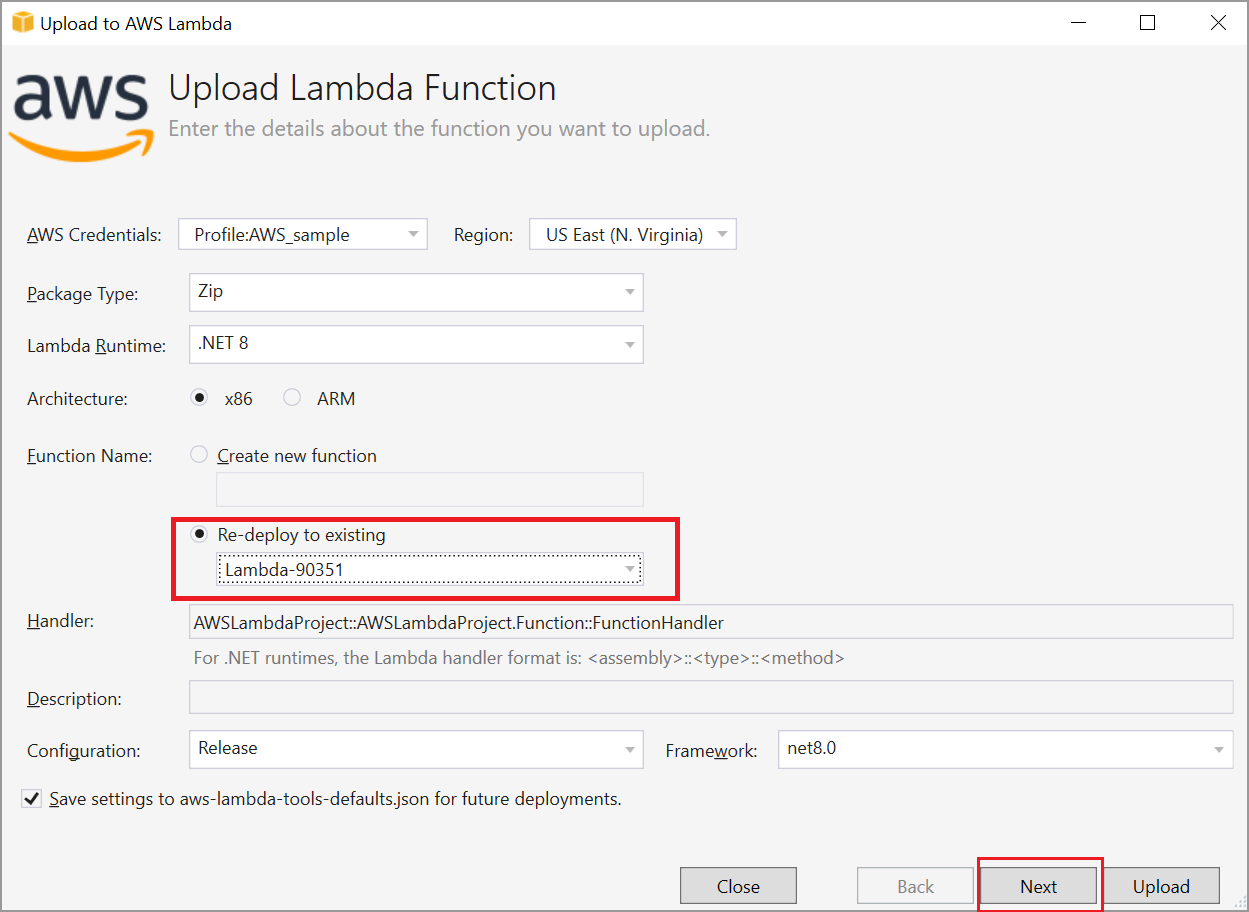
Task: Click the AWS logo image
Action: (x=81, y=113)
